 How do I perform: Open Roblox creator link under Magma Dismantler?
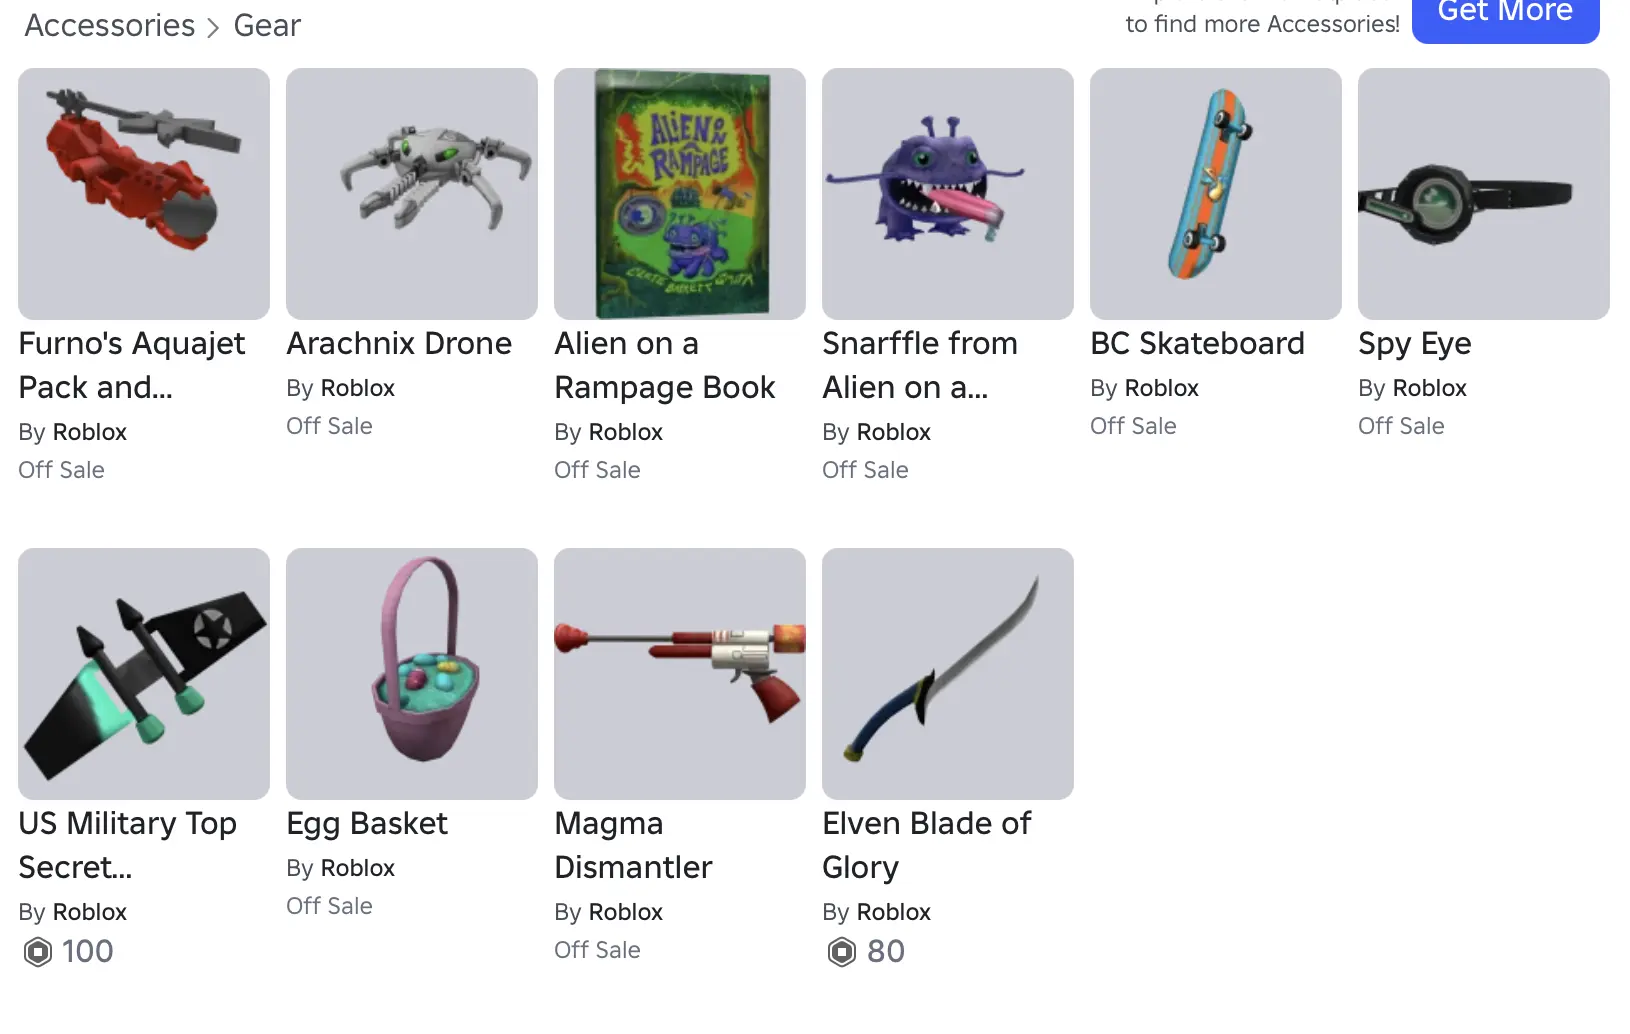coord(626,912)
